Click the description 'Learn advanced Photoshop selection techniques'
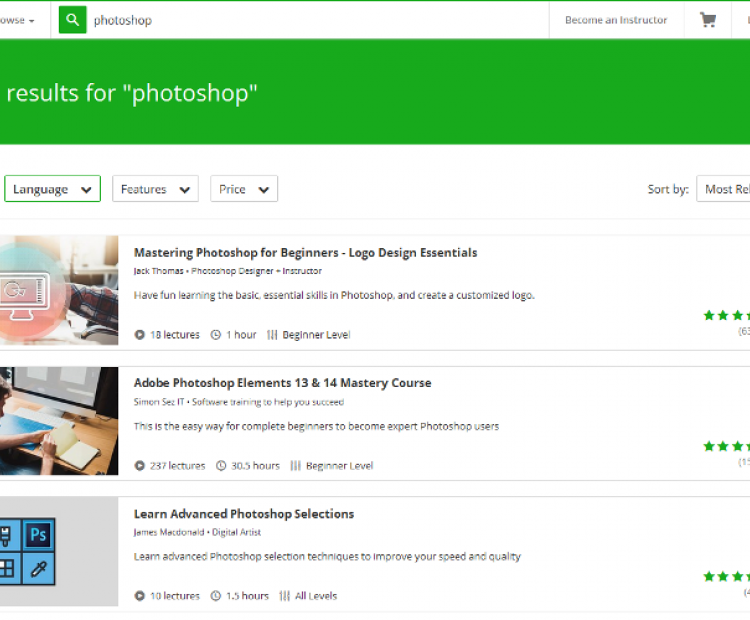The width and height of the screenshot is (750, 620). click(x=327, y=556)
